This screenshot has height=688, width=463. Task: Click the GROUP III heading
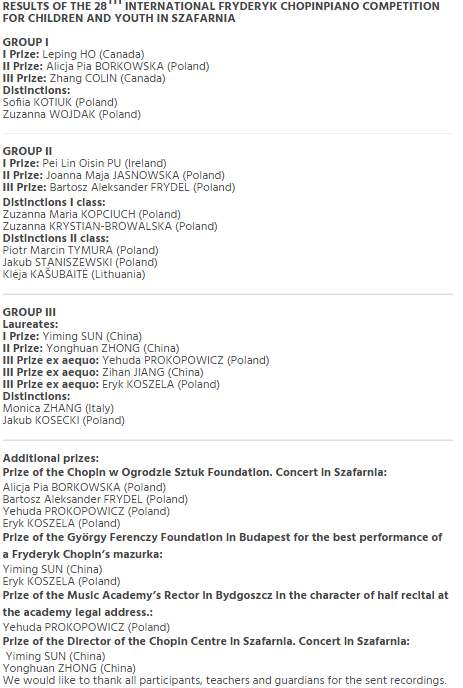click(29, 312)
